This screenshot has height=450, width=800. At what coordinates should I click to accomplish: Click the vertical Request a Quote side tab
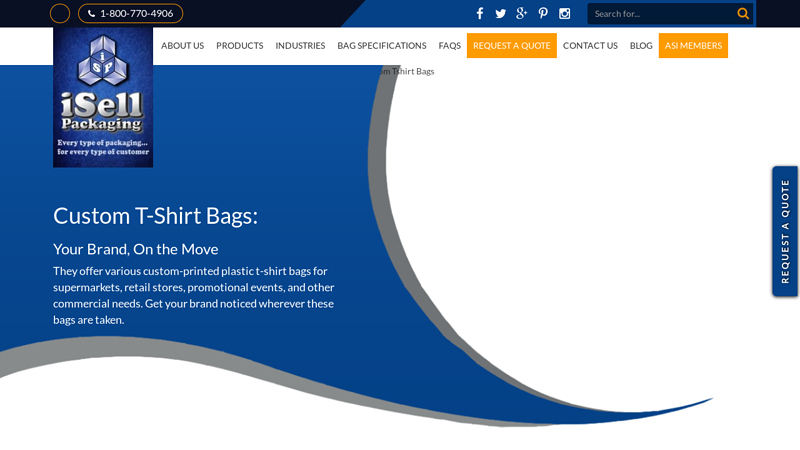(x=785, y=231)
